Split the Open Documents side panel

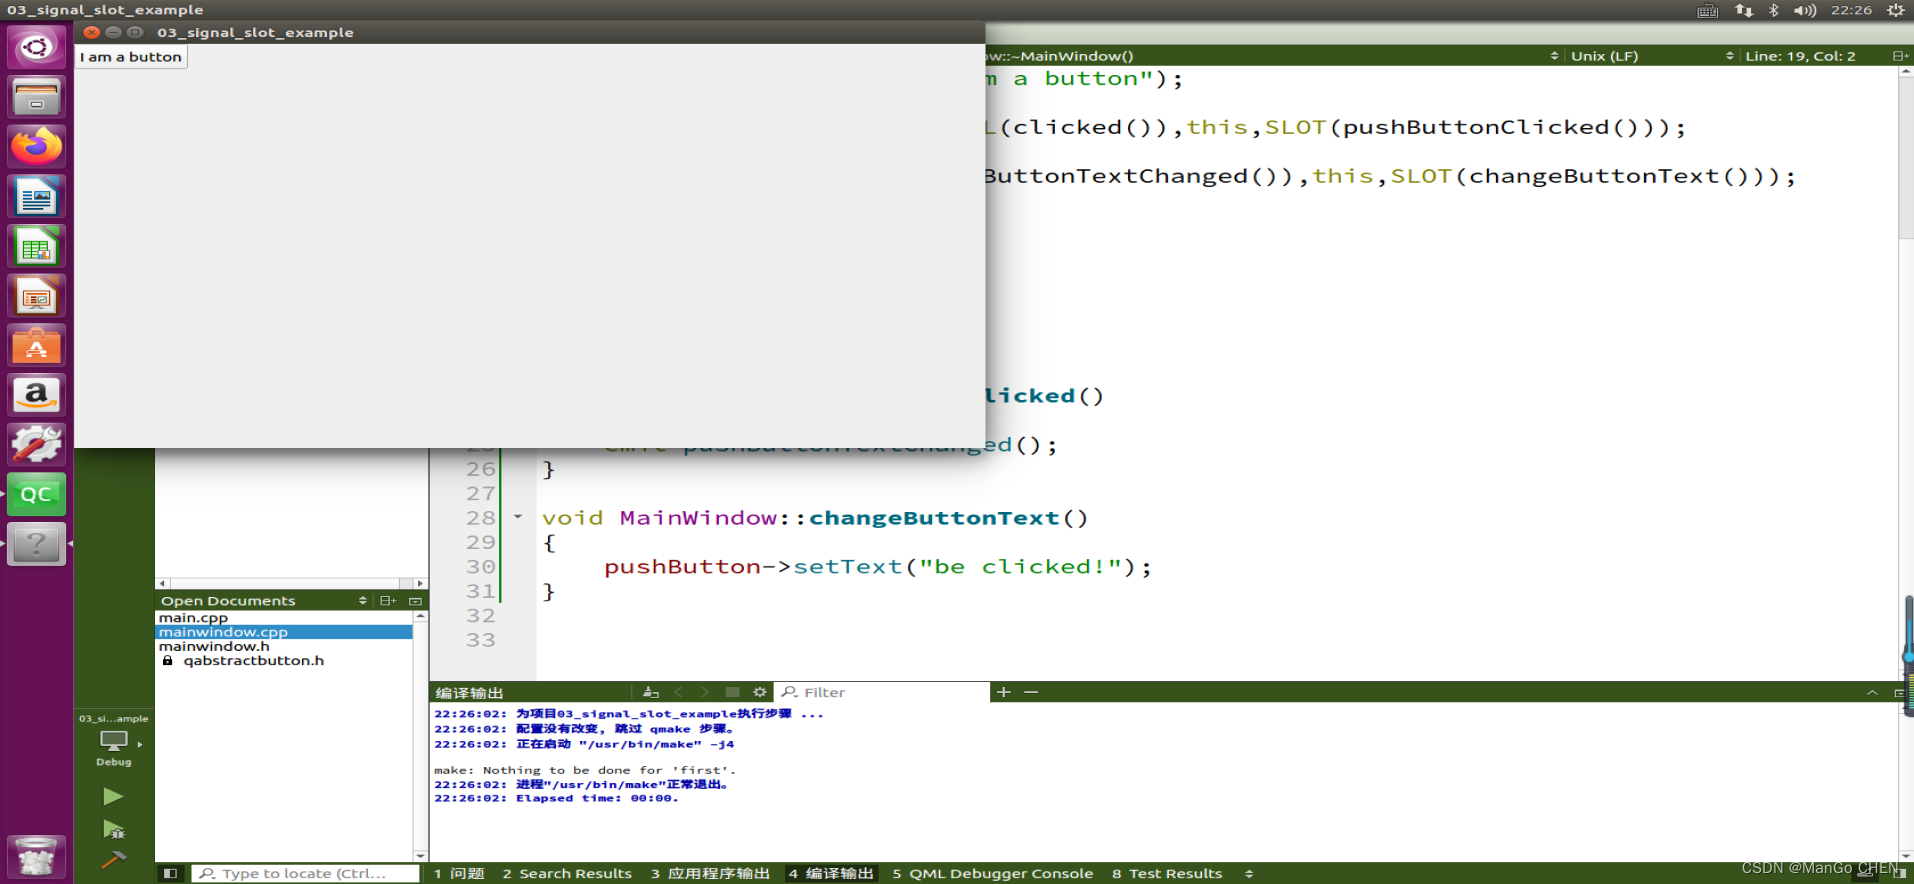click(x=388, y=601)
